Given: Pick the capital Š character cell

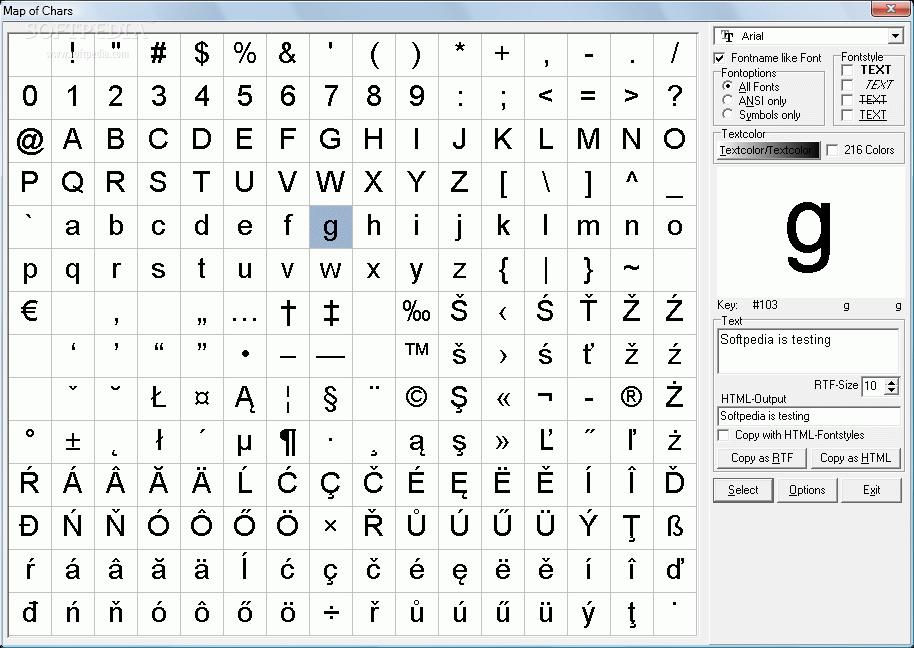Looking at the screenshot, I should (460, 313).
